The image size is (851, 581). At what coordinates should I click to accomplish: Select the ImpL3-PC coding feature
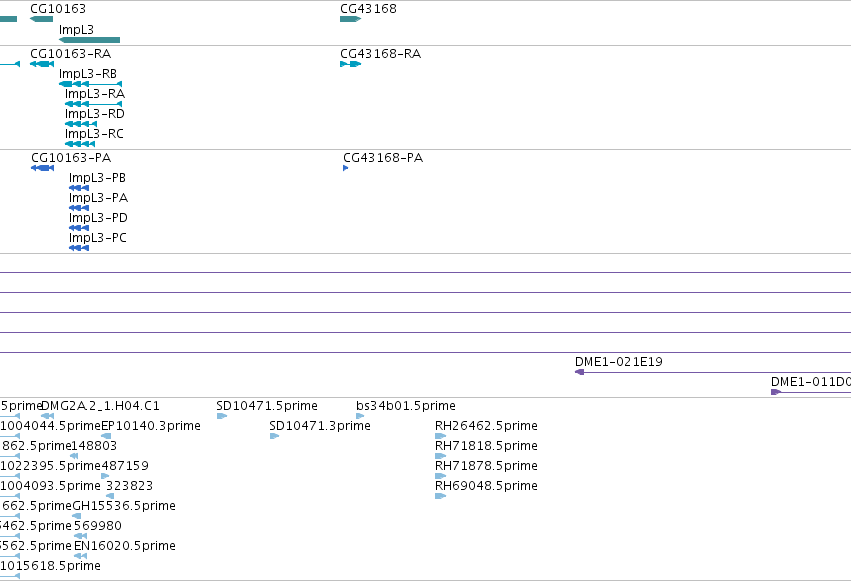79,248
